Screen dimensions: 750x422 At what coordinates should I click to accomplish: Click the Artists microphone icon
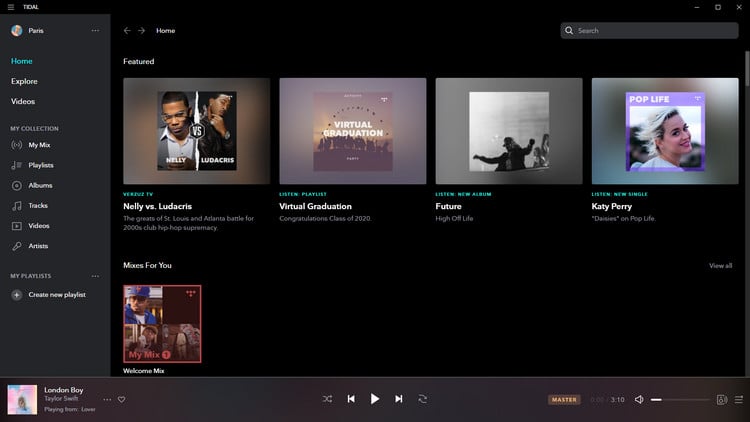pyautogui.click(x=17, y=246)
